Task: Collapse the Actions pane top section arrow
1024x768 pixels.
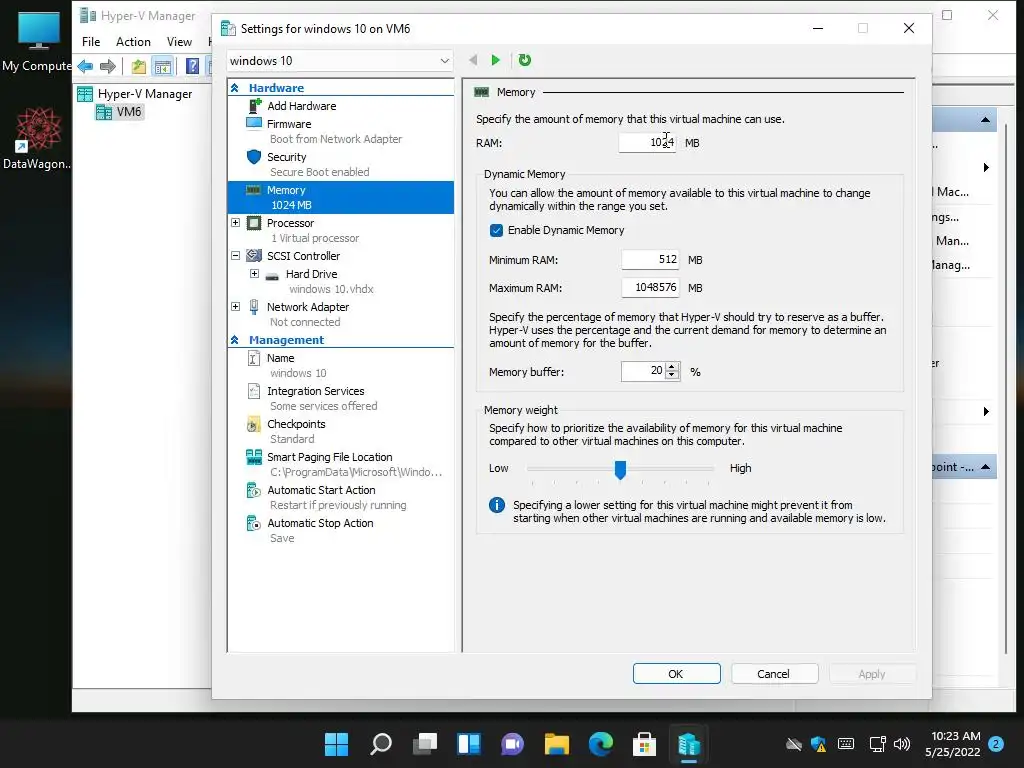Action: [x=985, y=120]
